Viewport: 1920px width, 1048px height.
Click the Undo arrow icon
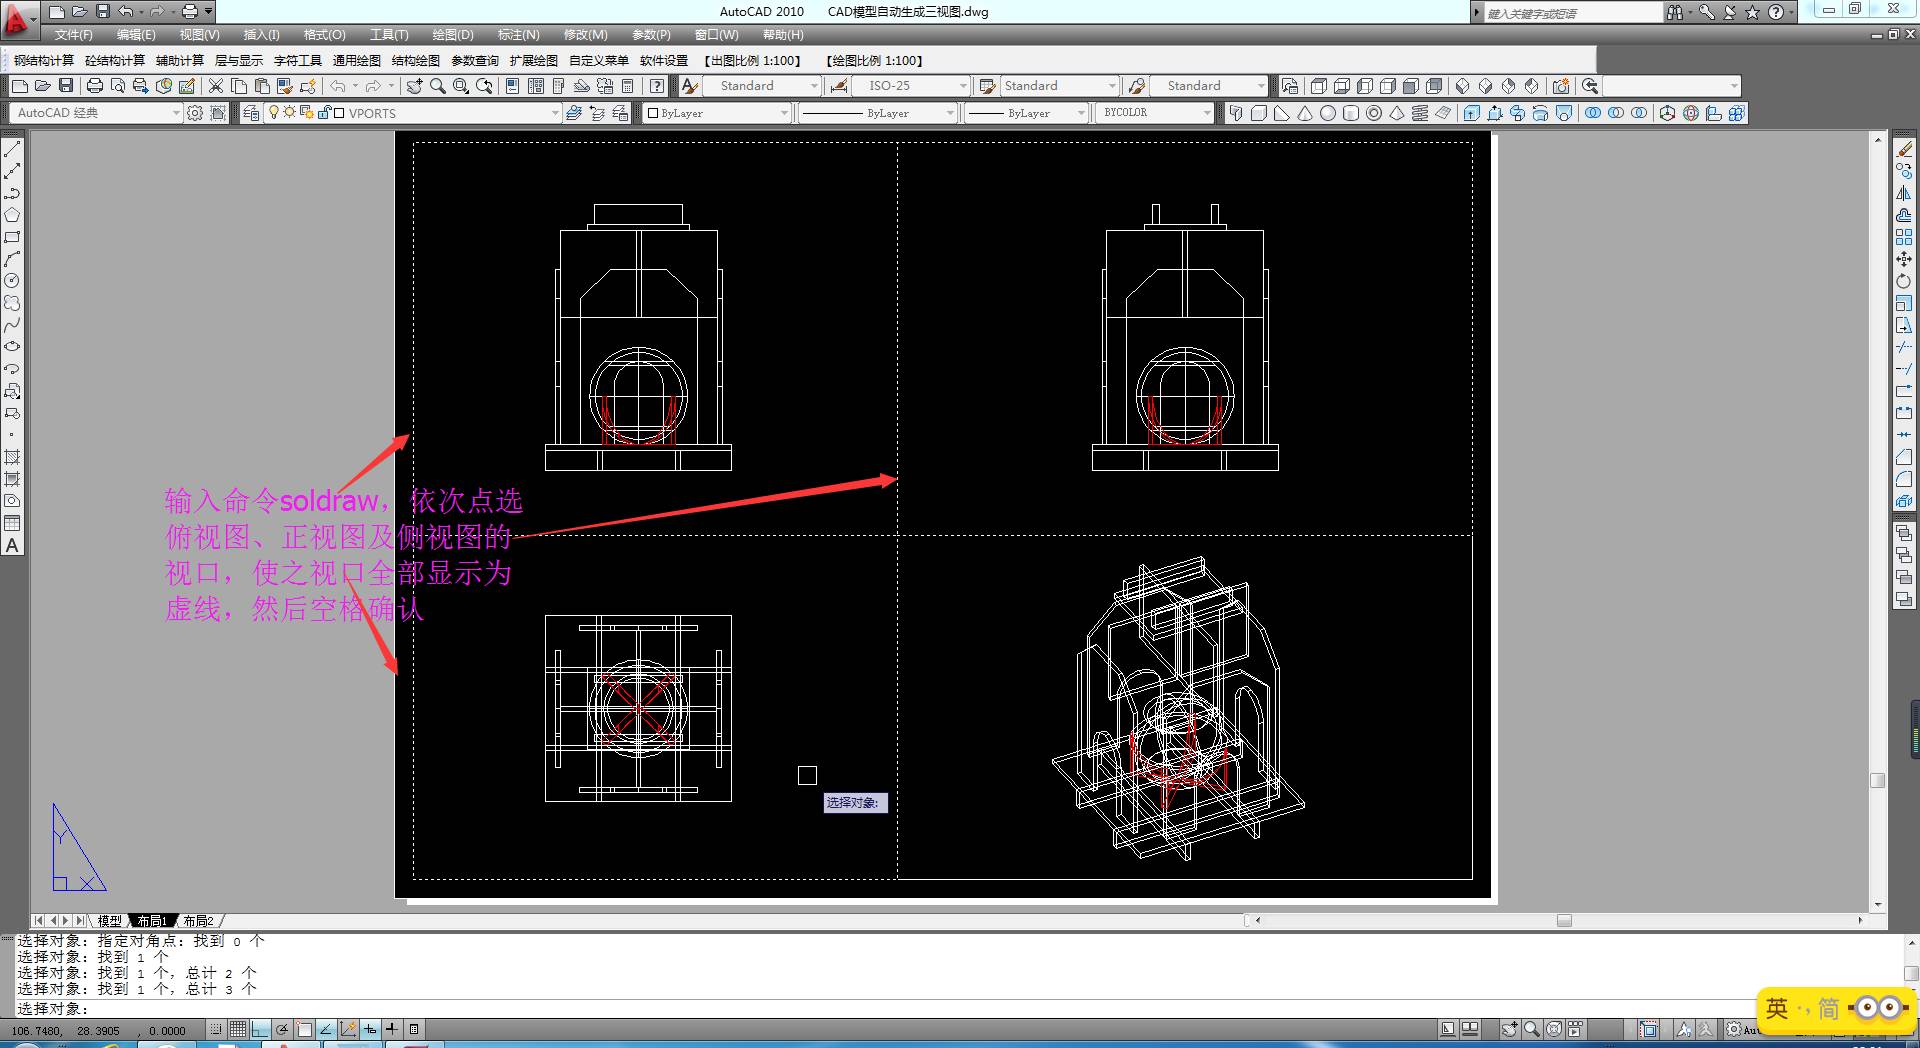[338, 86]
